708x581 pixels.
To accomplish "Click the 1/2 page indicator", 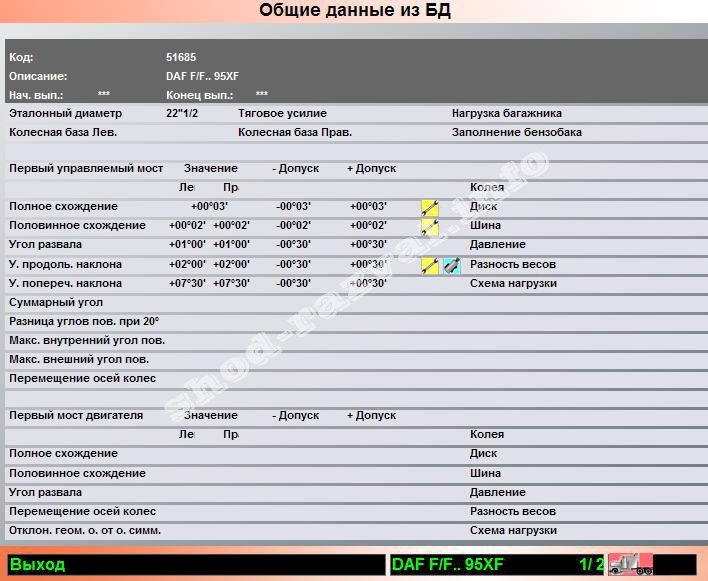I will coord(590,564).
